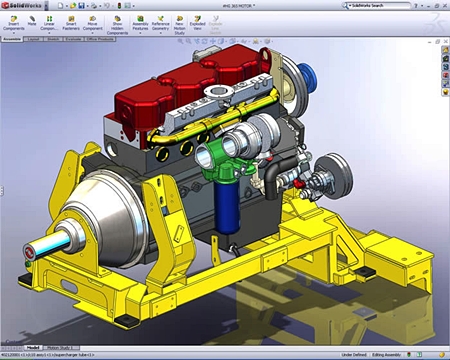Select the Motion Study 1 tab
450x360 pixels.
[60, 348]
